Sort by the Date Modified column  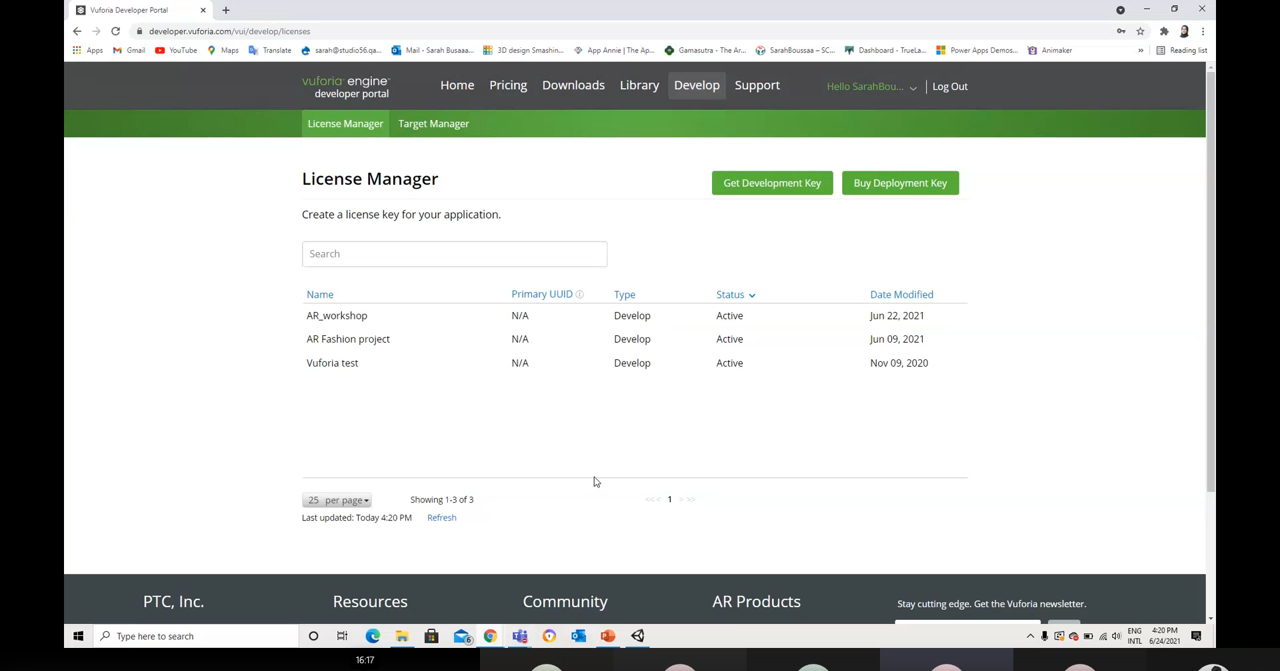[x=901, y=294]
